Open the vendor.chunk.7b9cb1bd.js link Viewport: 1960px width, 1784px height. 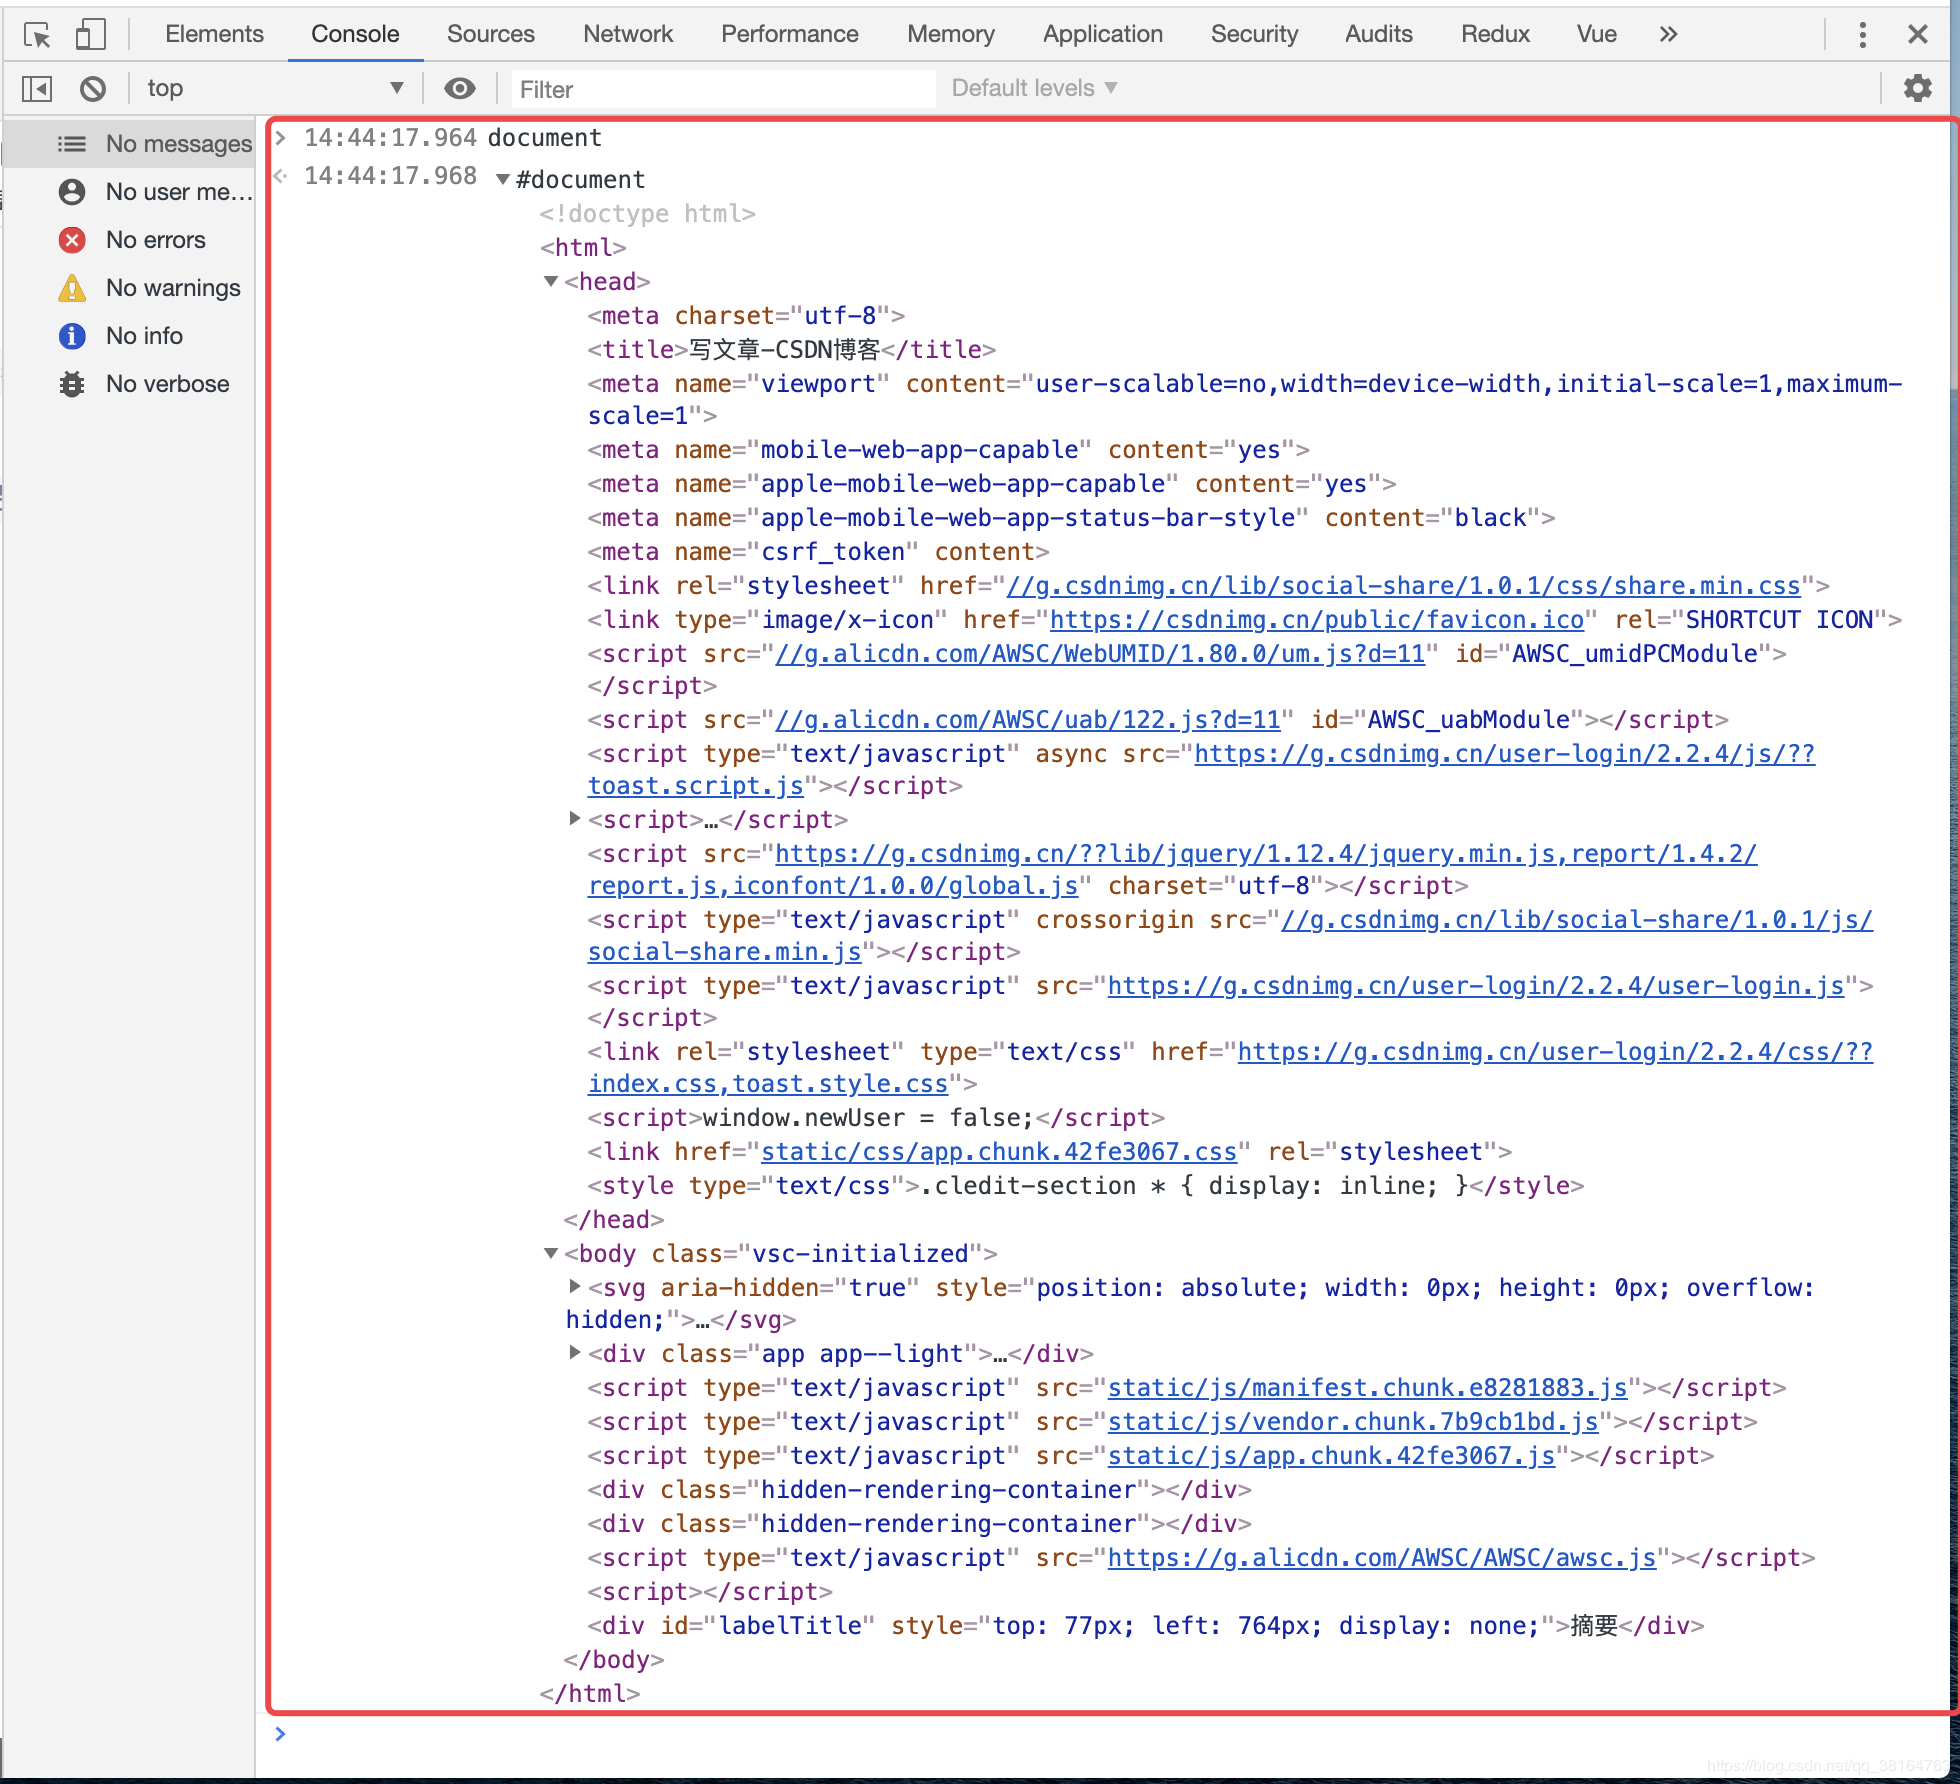(1353, 1422)
